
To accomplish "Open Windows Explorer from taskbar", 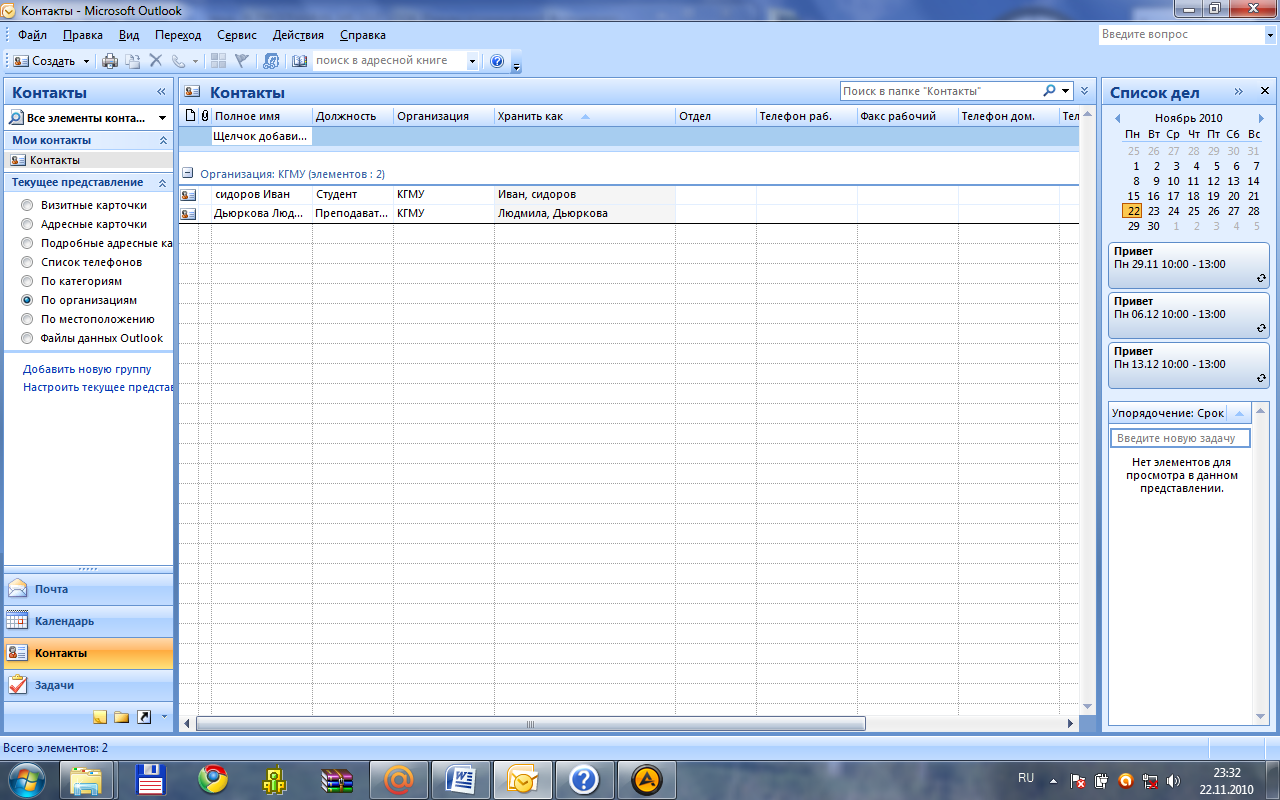I will point(87,779).
